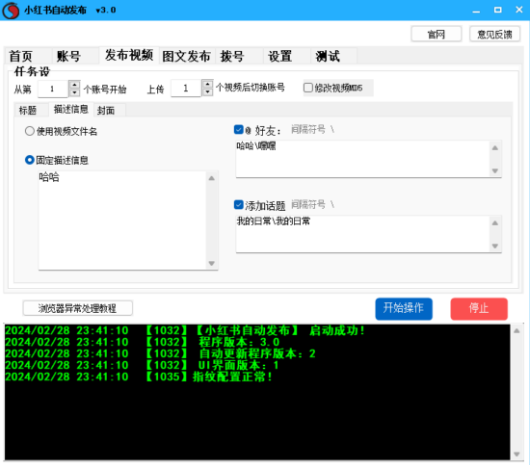Click up arrow in topics box scrollbar
Viewport: 530px width, 465px height.
[495, 223]
